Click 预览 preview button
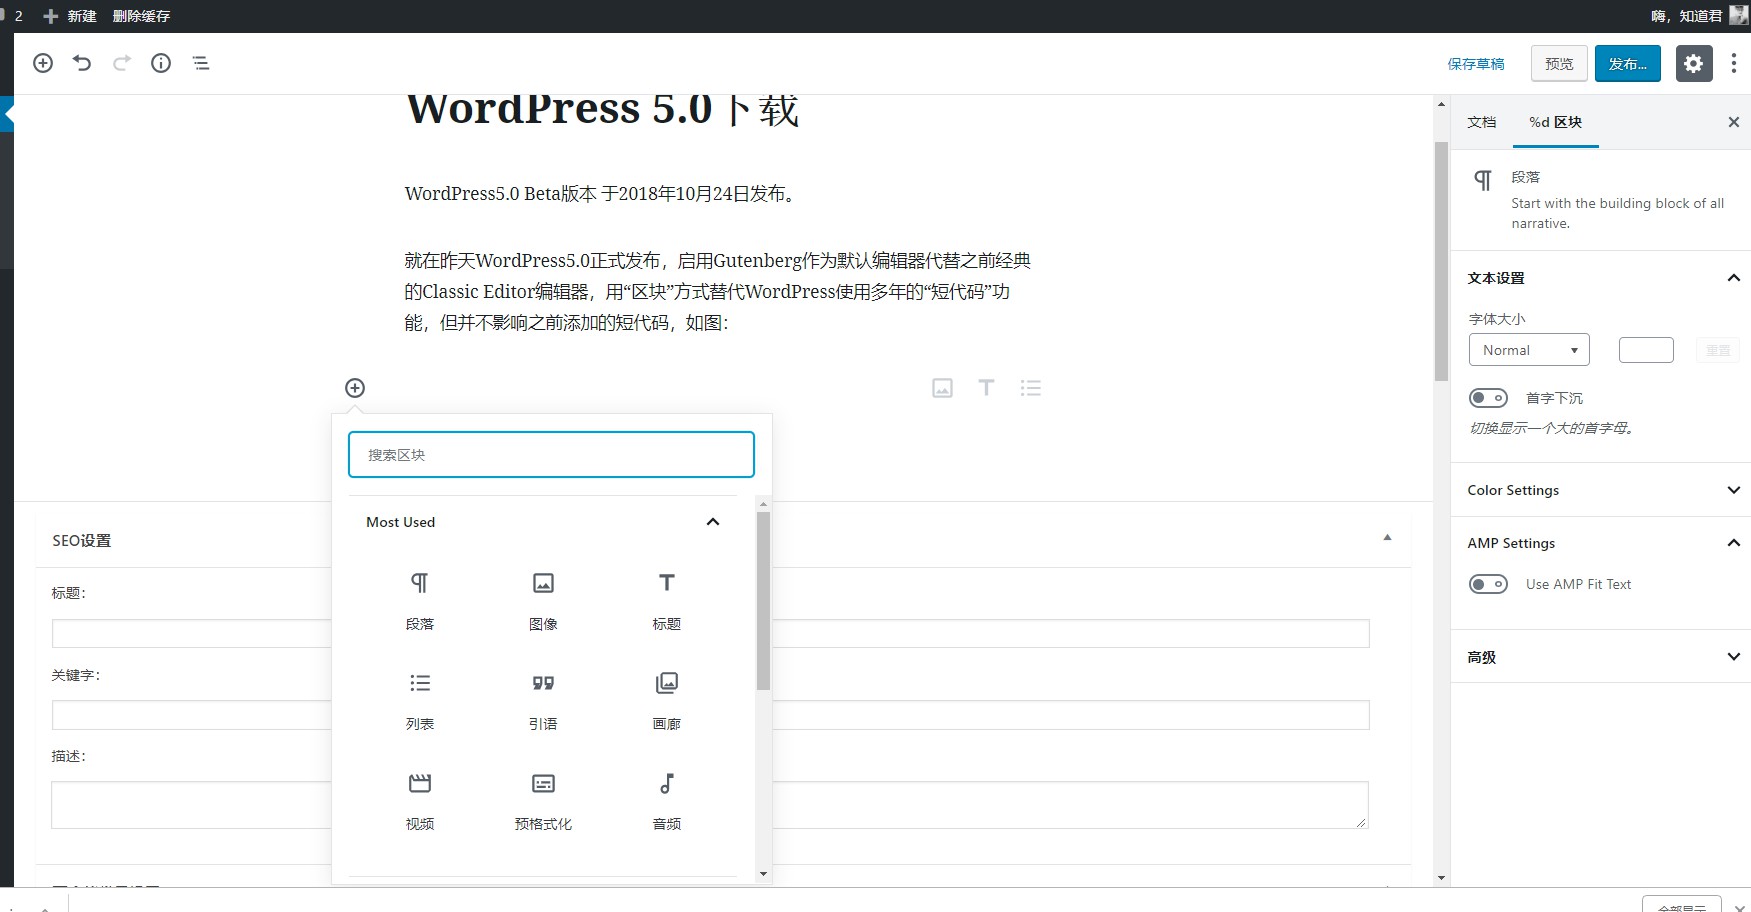Viewport: 1751px width, 912px height. [1559, 64]
